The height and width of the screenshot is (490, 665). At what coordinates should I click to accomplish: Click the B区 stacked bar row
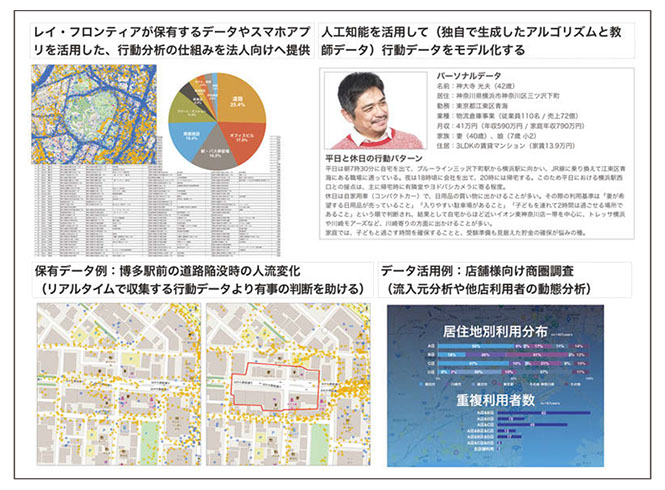coord(509,355)
